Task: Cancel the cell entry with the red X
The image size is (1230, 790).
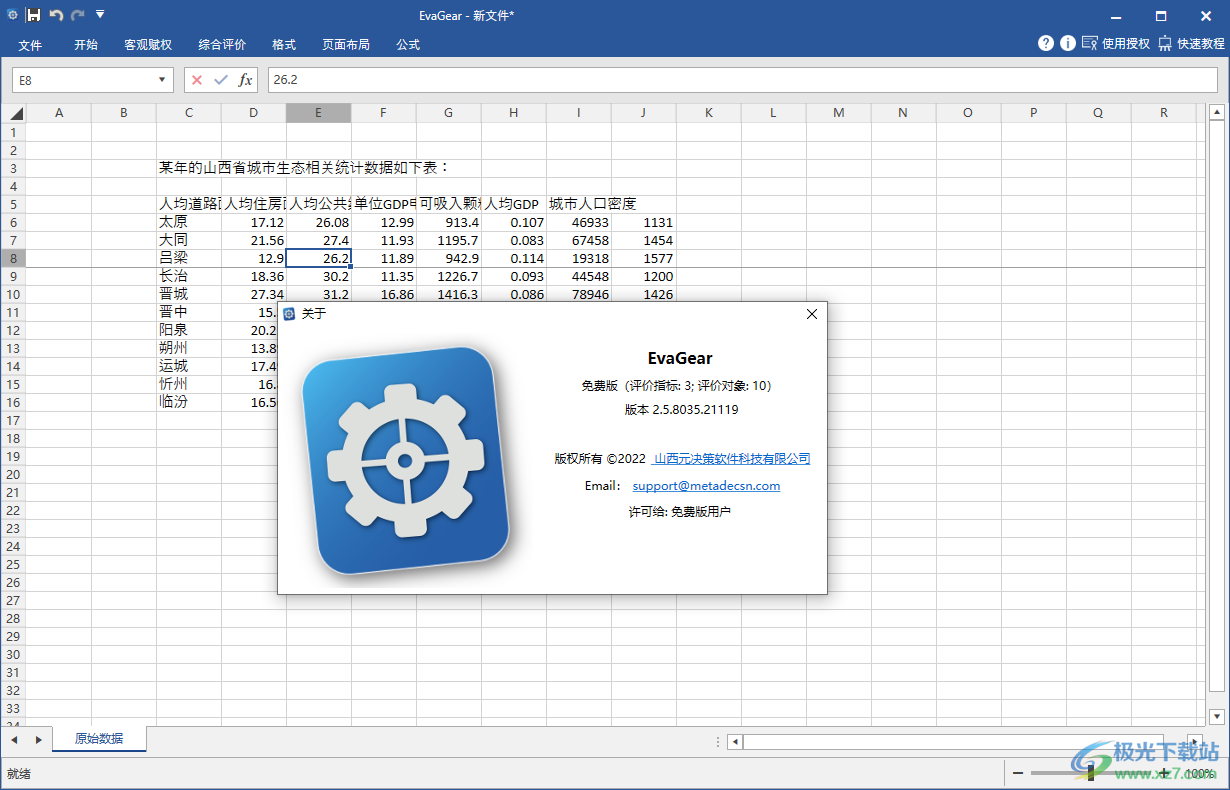Action: pyautogui.click(x=197, y=80)
